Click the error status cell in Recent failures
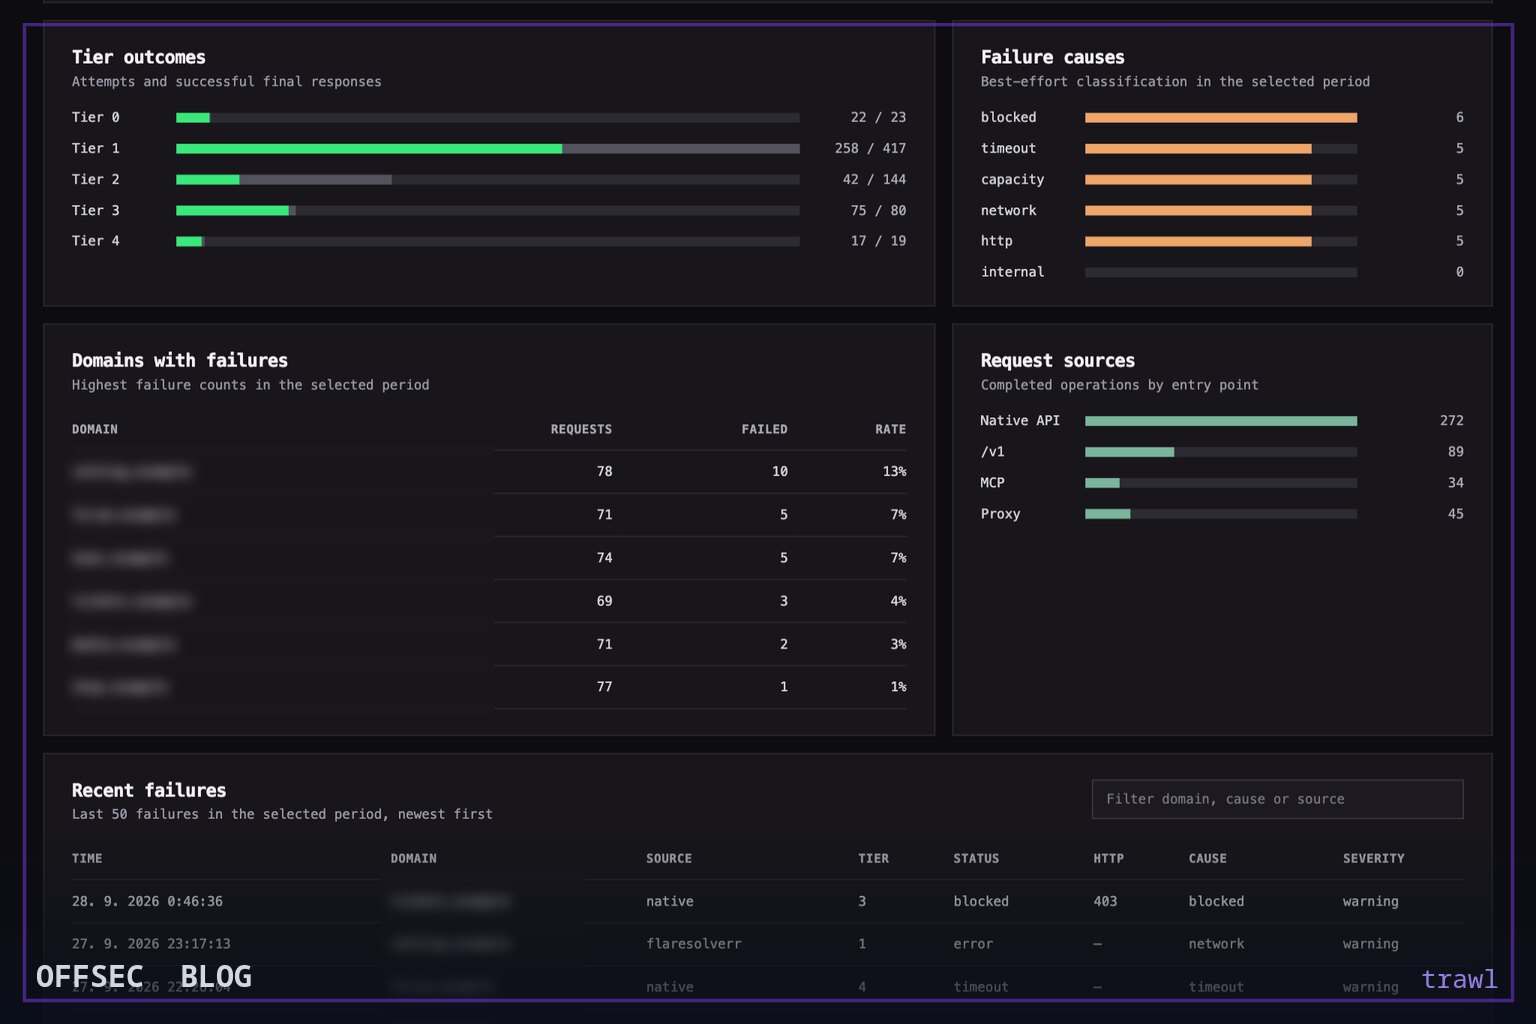1536x1024 pixels. (x=973, y=944)
